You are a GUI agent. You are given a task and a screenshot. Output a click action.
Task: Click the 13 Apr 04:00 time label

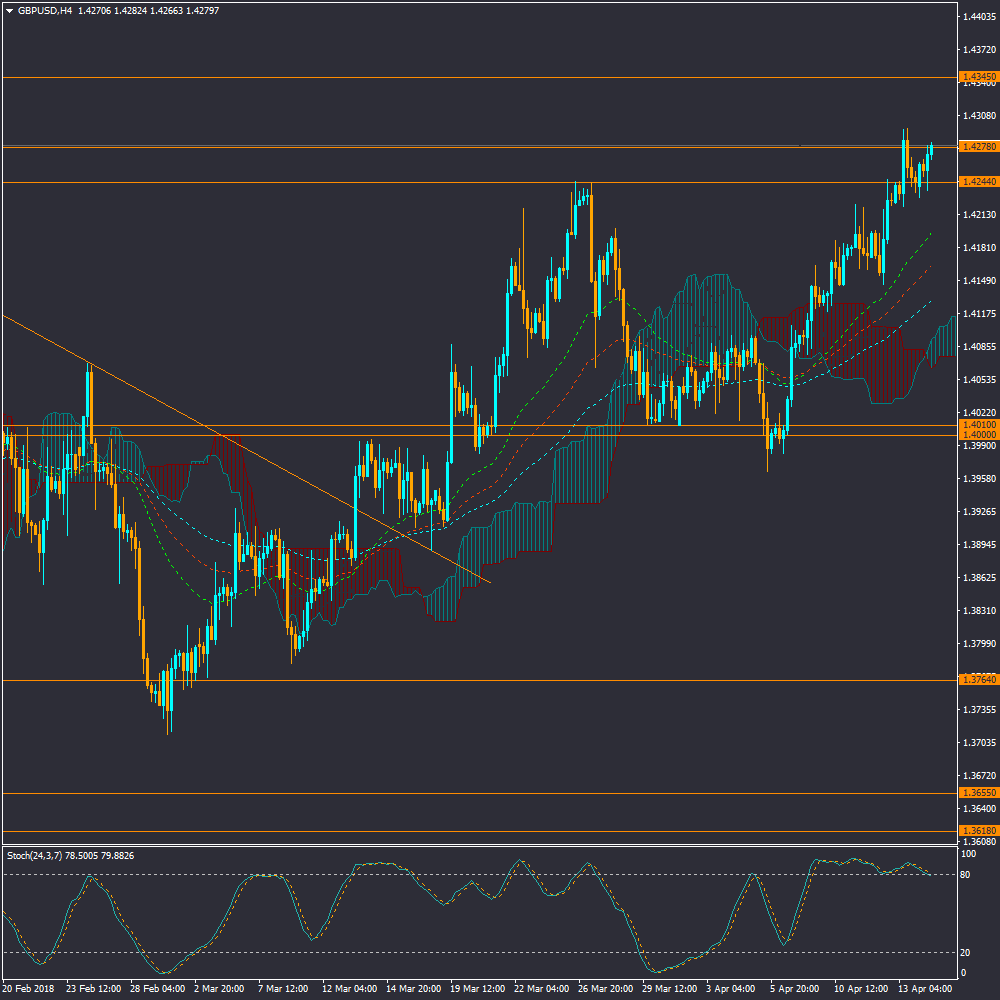(925, 988)
